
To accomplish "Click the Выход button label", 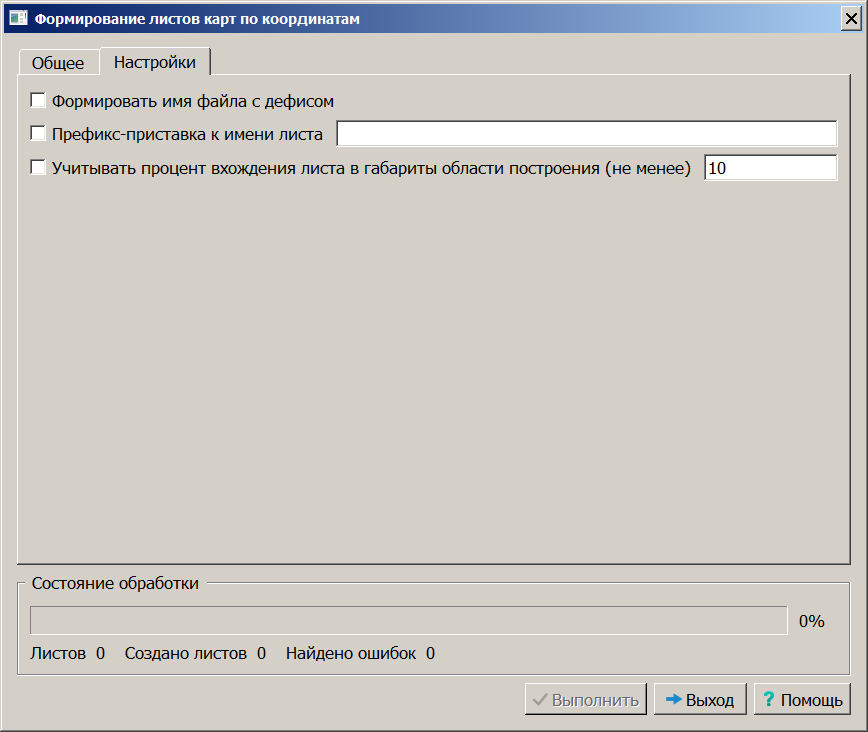I will (x=709, y=700).
